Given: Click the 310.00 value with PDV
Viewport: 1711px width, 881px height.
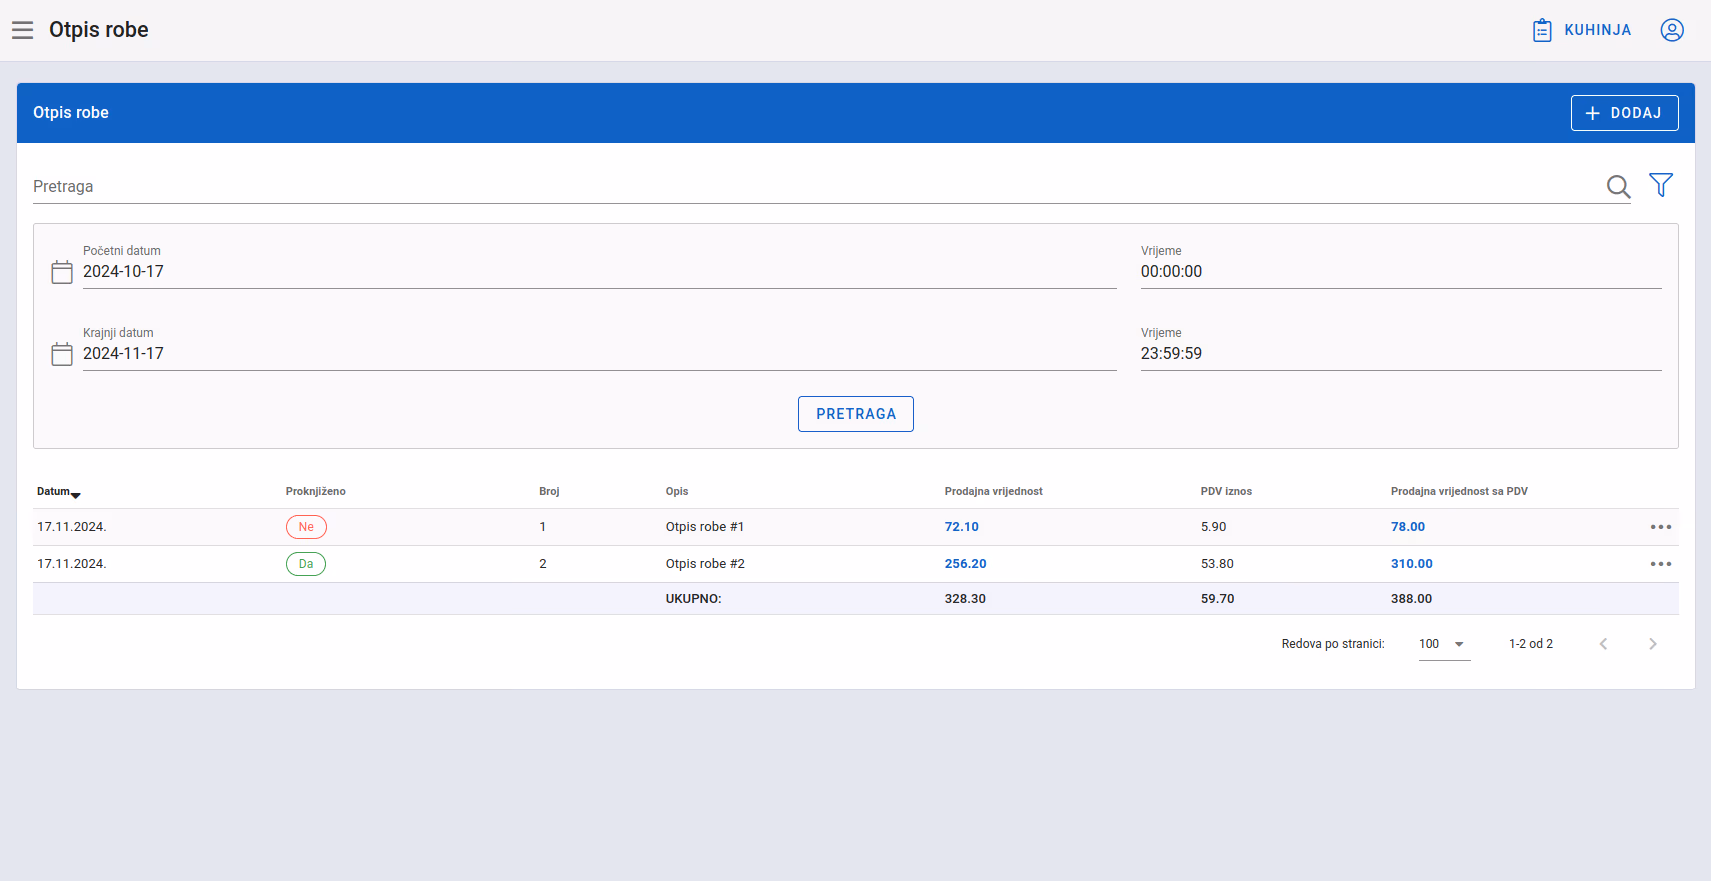Looking at the screenshot, I should click(1412, 564).
